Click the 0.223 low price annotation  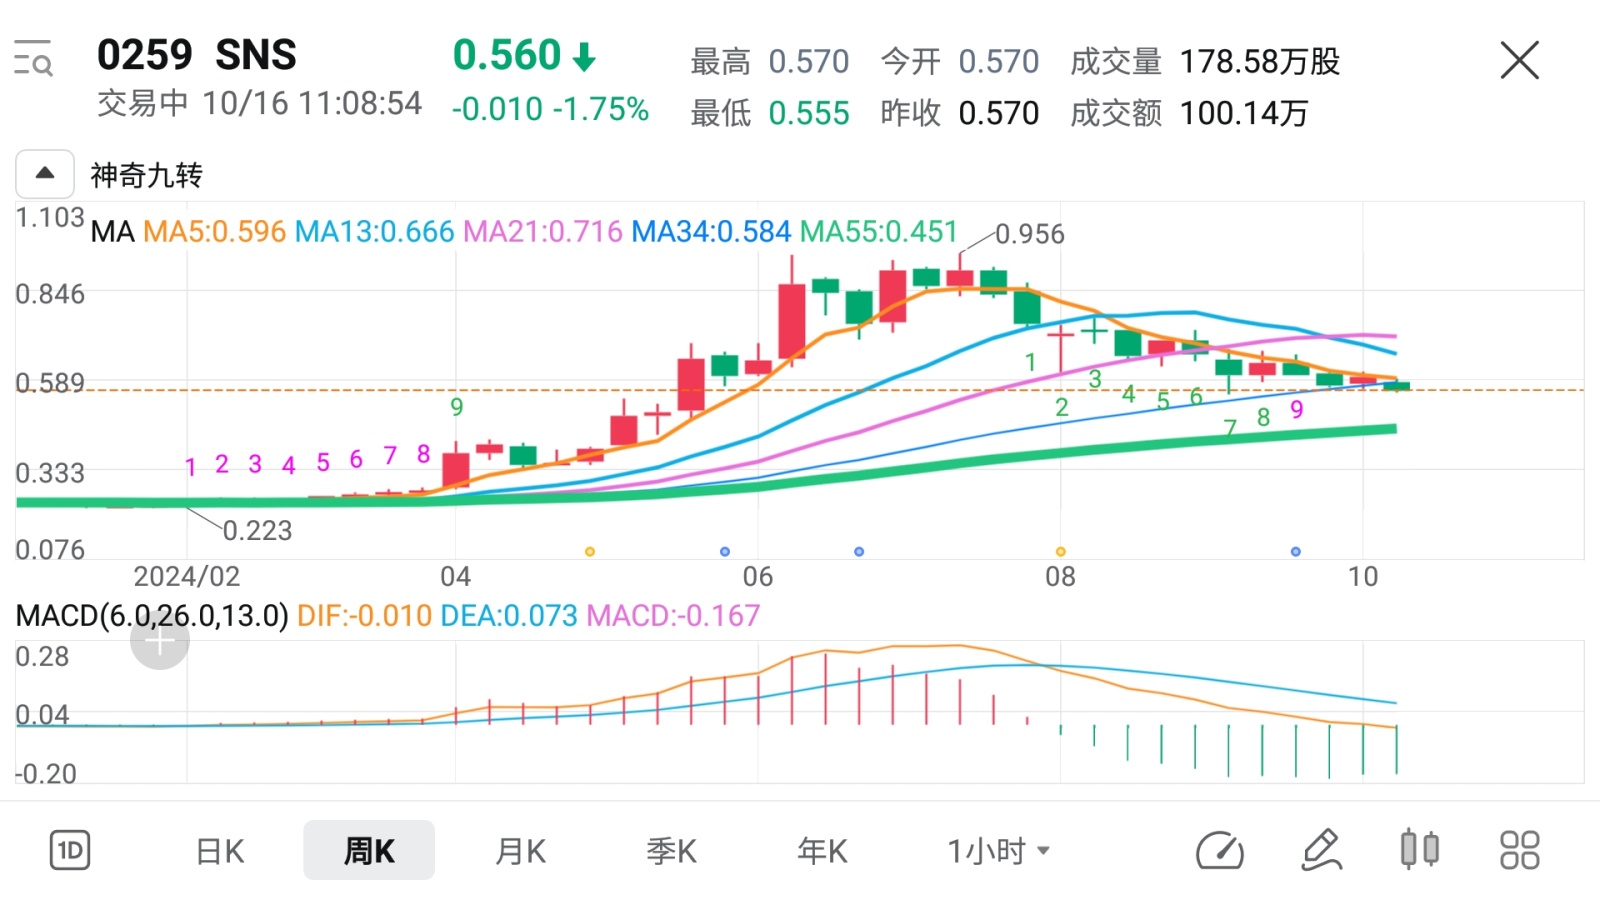[x=257, y=530]
